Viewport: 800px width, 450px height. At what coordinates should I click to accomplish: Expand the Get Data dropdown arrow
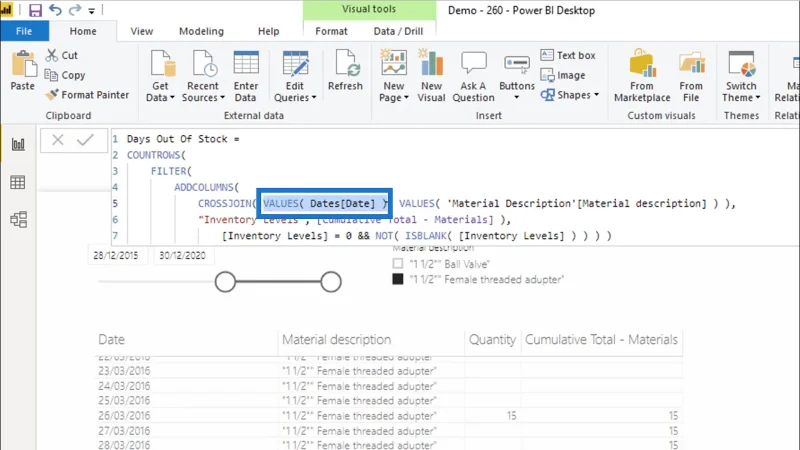[x=172, y=97]
